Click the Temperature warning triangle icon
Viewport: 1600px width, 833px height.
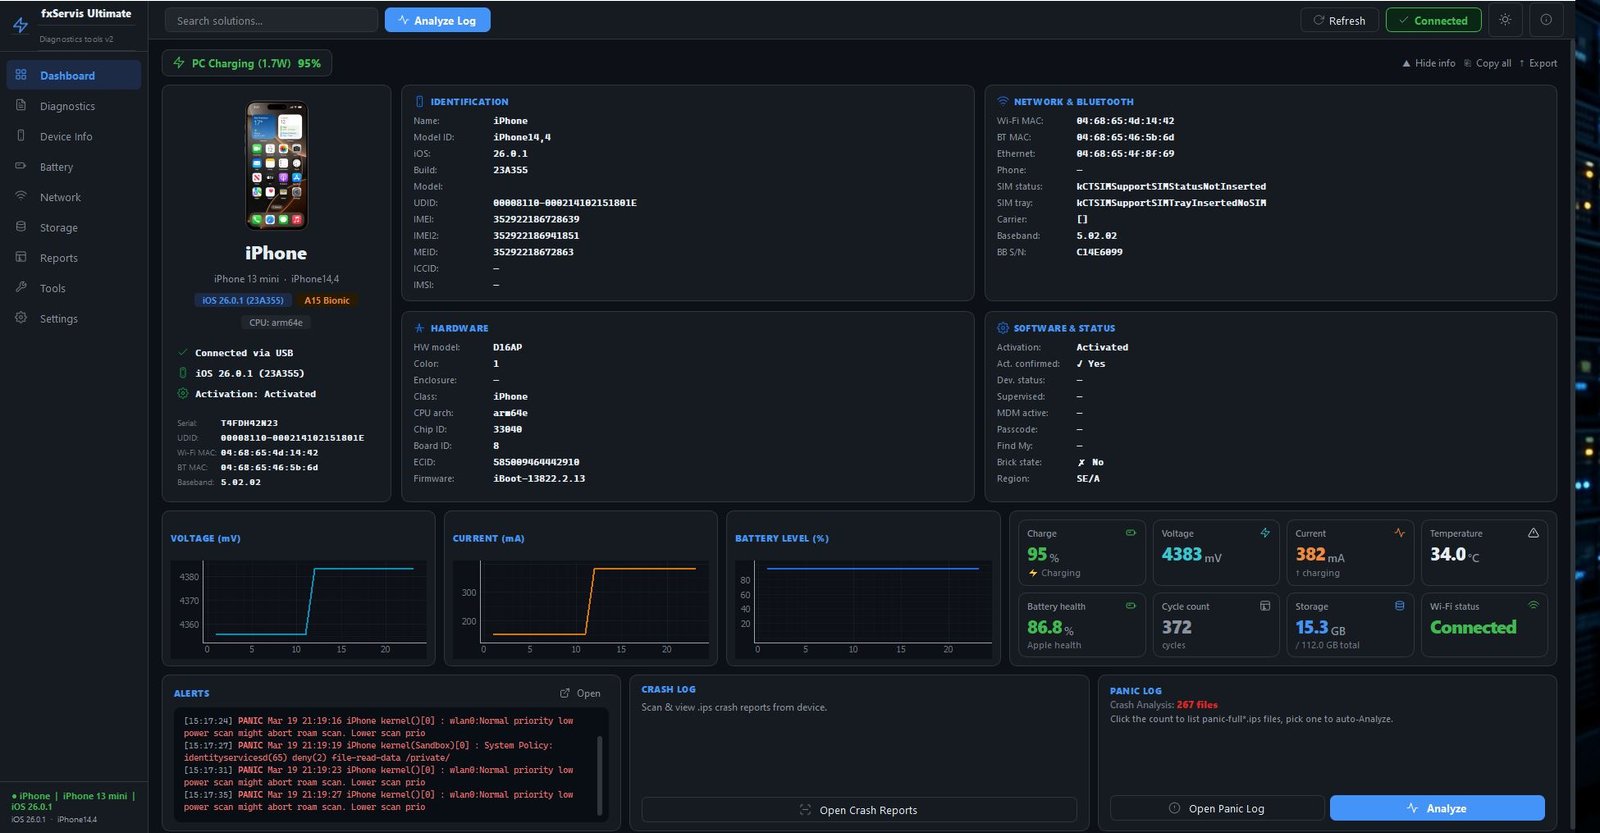pos(1533,533)
